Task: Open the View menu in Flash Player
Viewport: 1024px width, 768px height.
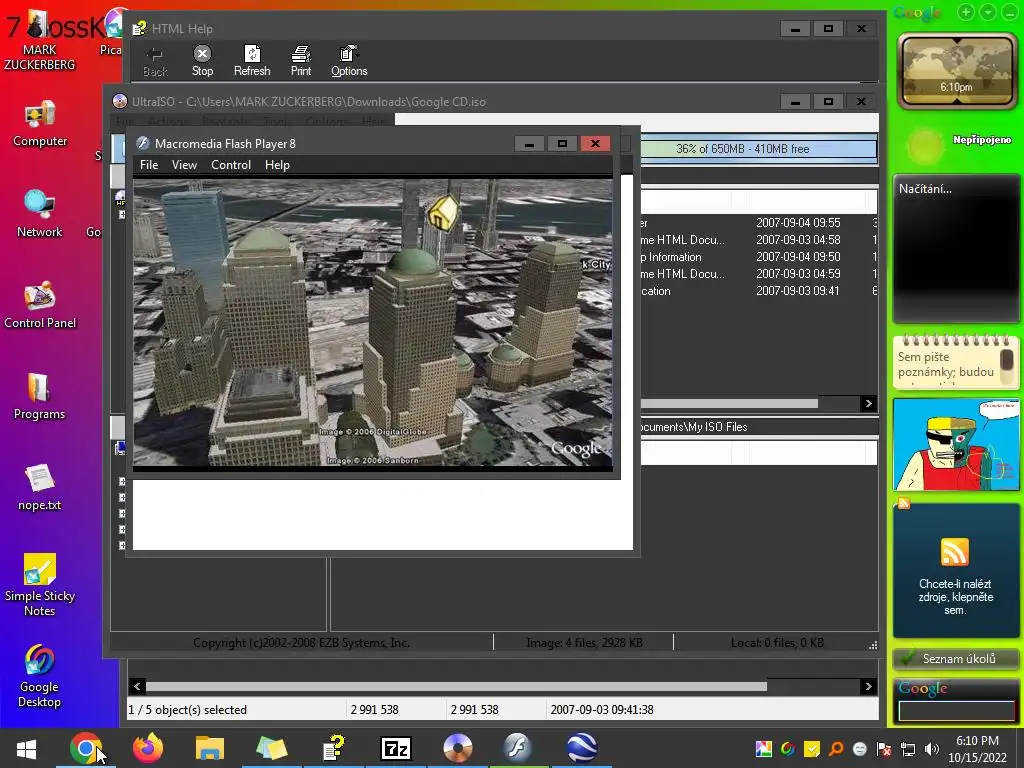Action: (x=184, y=165)
